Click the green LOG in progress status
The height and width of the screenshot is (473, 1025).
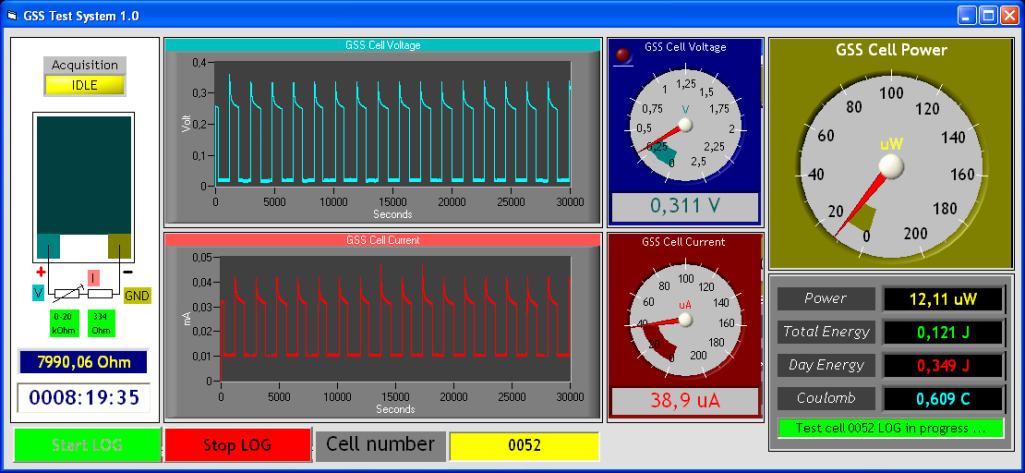[890, 429]
